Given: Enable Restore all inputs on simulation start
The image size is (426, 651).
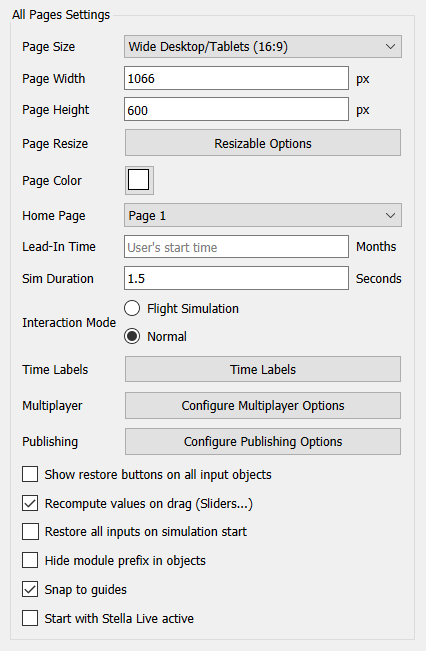Looking at the screenshot, I should pos(30,531).
